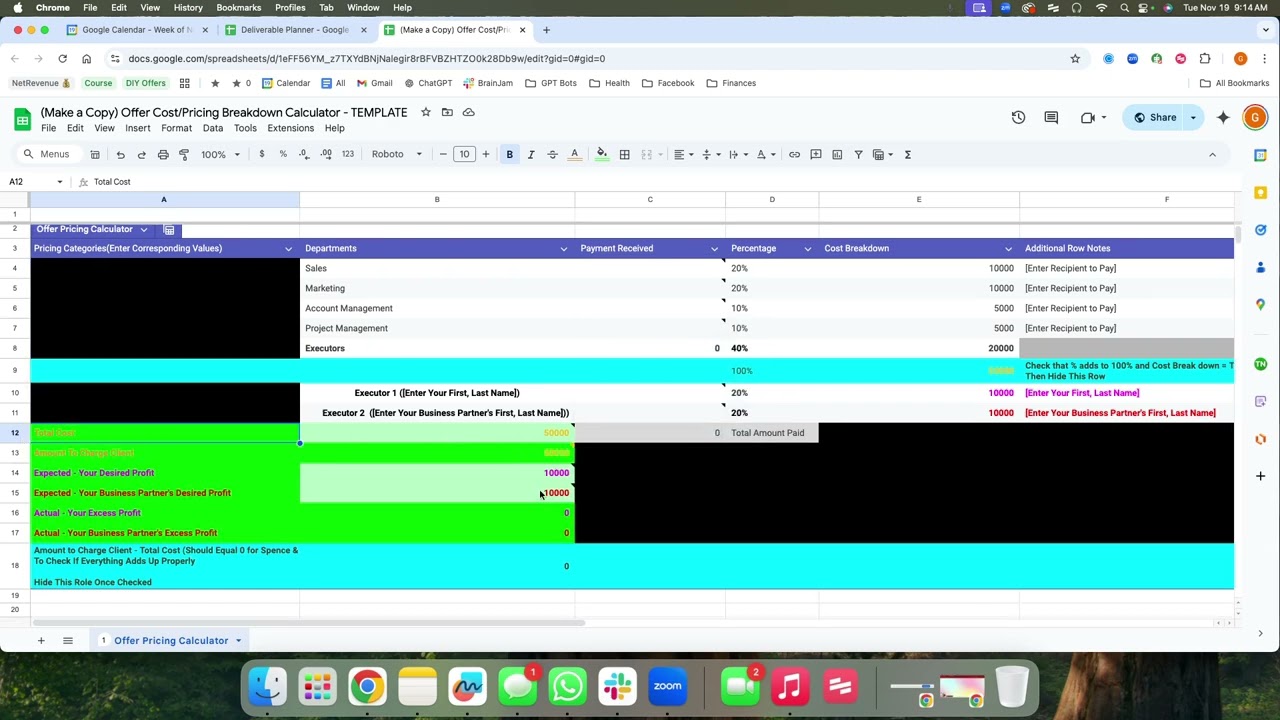Open the text color picker

point(574,154)
